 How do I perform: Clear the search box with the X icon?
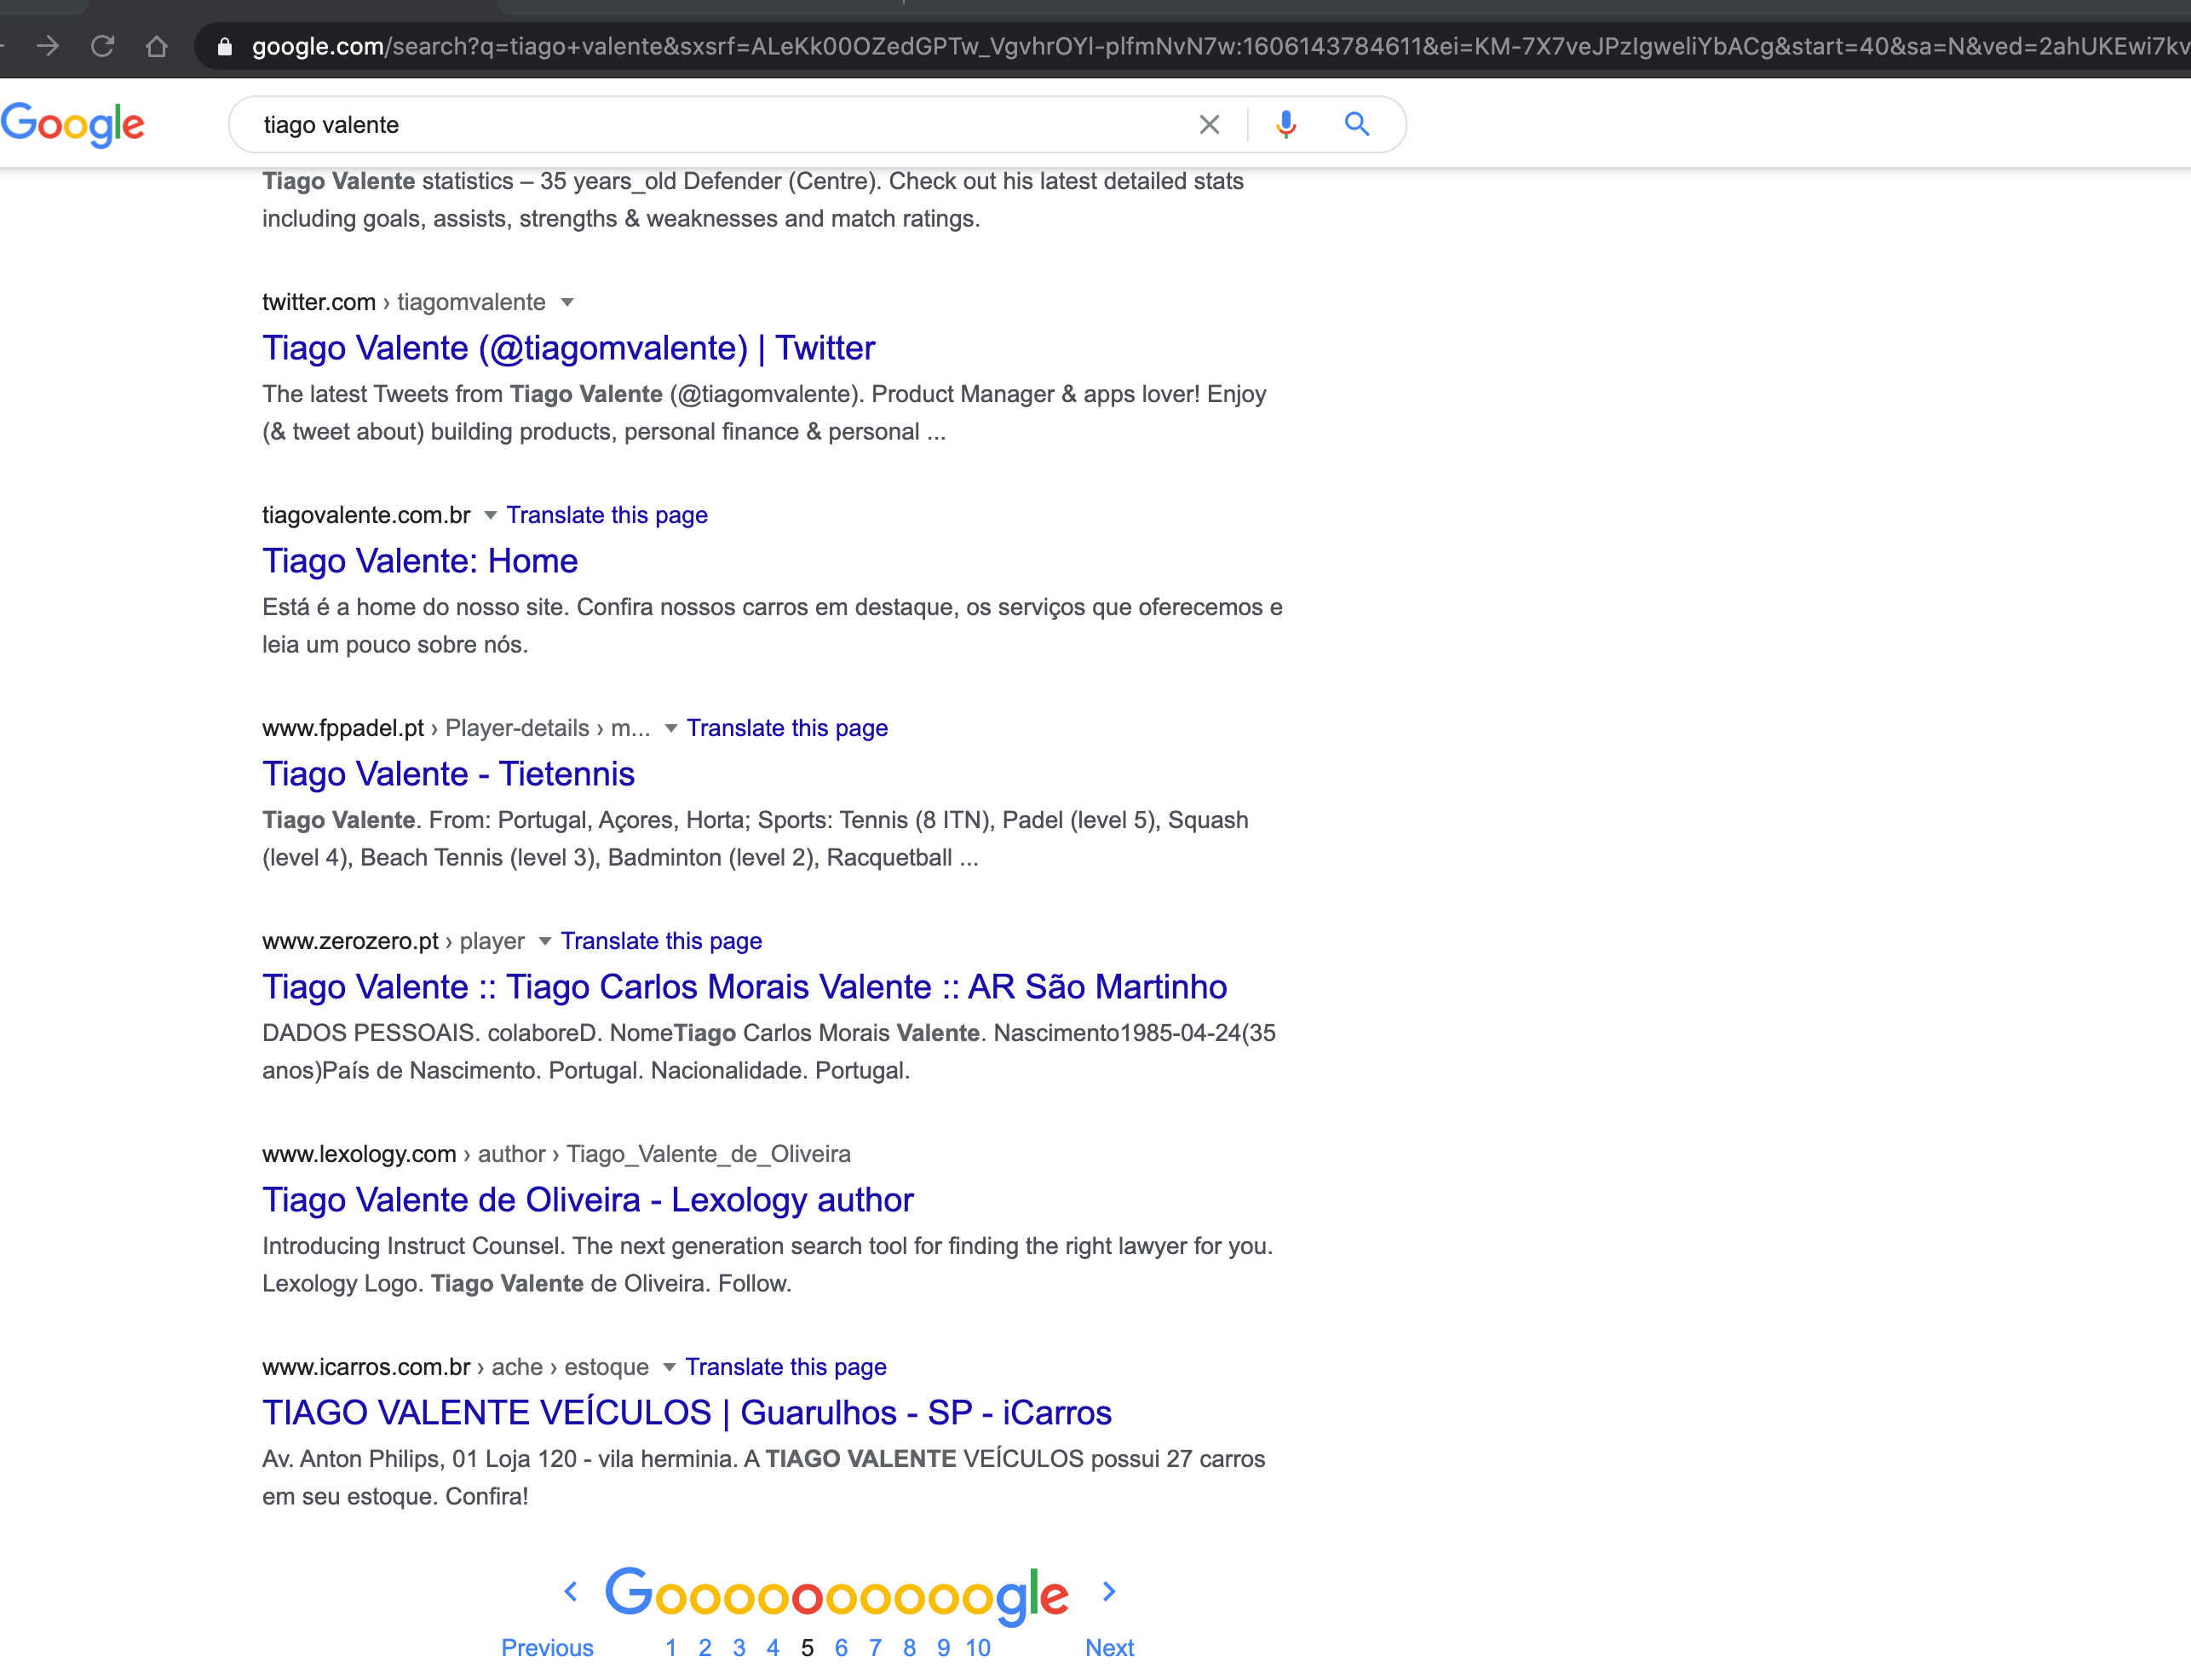tap(1209, 125)
